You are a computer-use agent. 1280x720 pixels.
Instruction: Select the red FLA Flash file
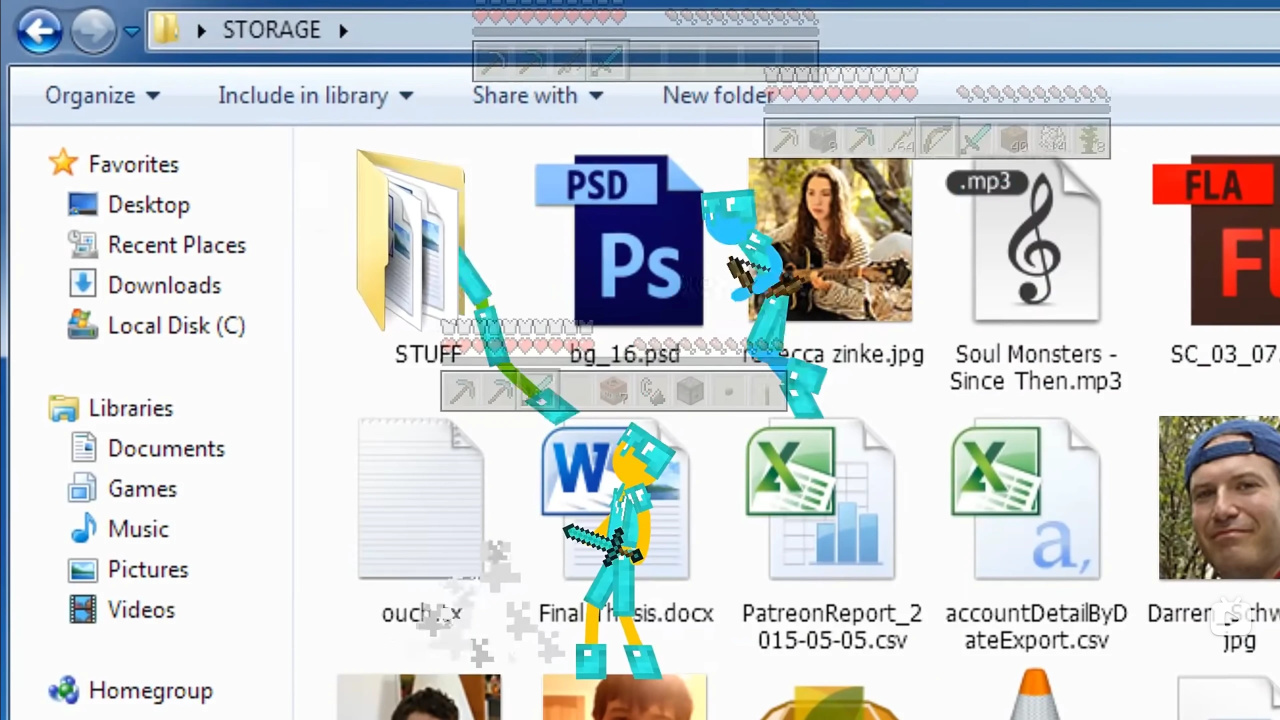pyautogui.click(x=1216, y=240)
